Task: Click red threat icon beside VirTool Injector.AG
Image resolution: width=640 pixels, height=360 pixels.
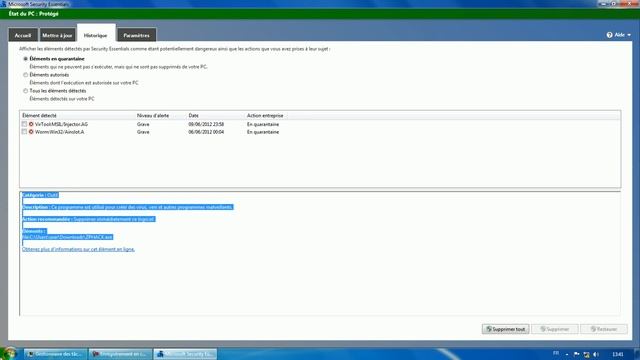Action: (x=31, y=124)
